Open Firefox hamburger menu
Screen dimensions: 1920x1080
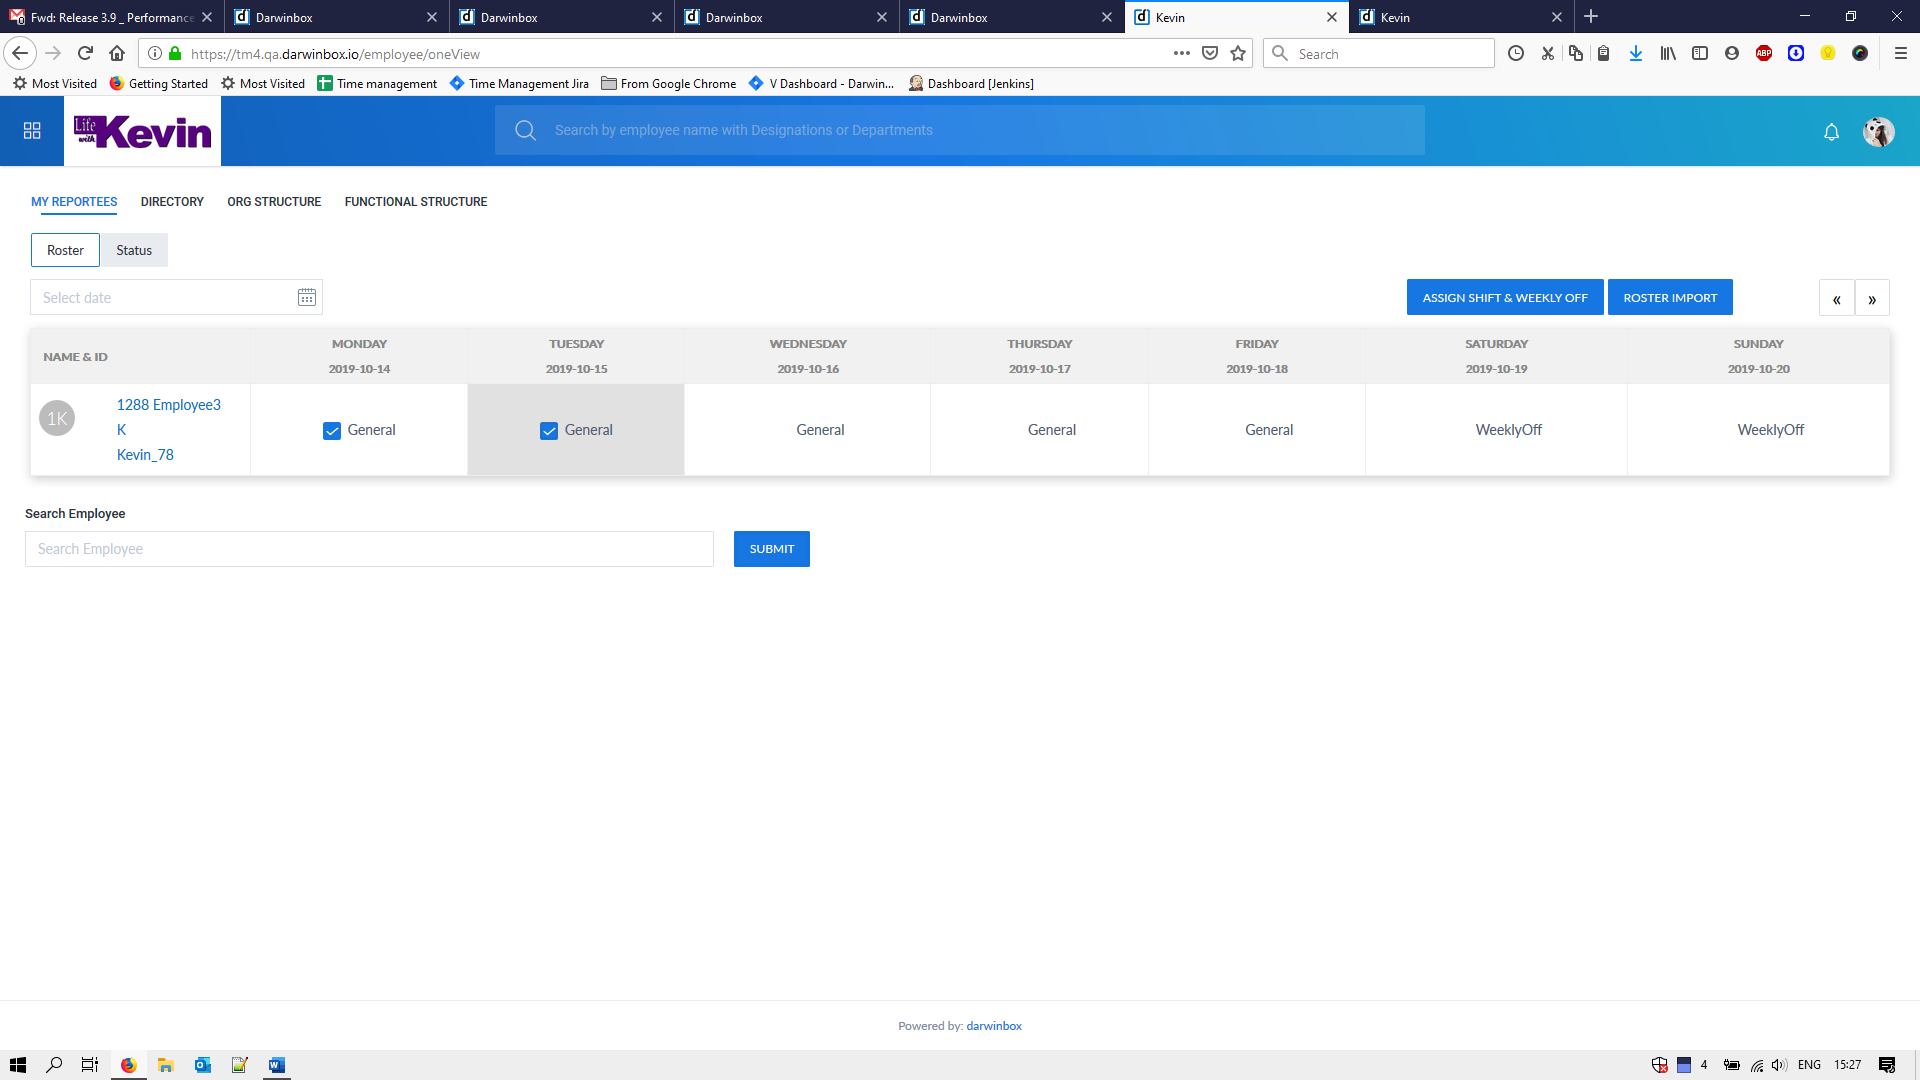coord(1900,54)
